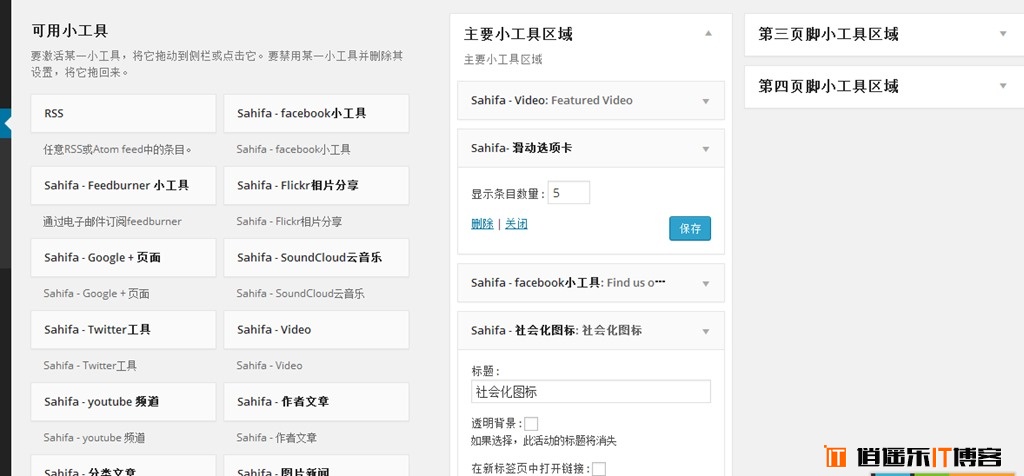Click the 可用小工具 heading
Image resolution: width=1024 pixels, height=476 pixels.
(70, 31)
